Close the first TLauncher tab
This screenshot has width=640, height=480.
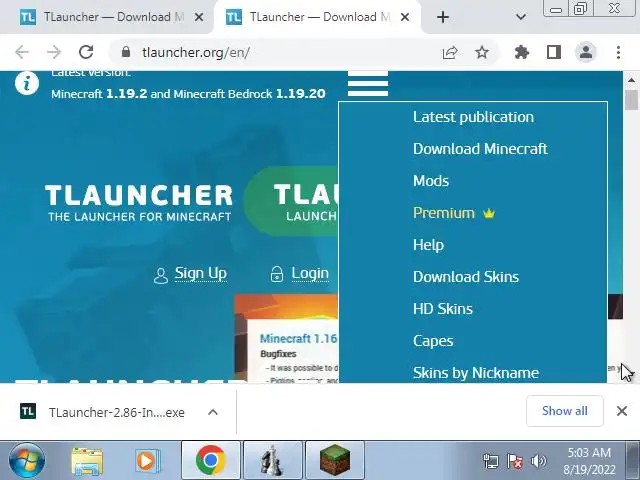point(199,17)
